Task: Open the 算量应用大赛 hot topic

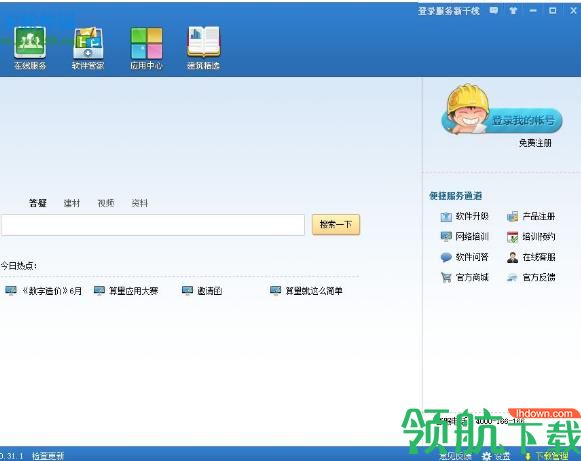Action: 133,291
